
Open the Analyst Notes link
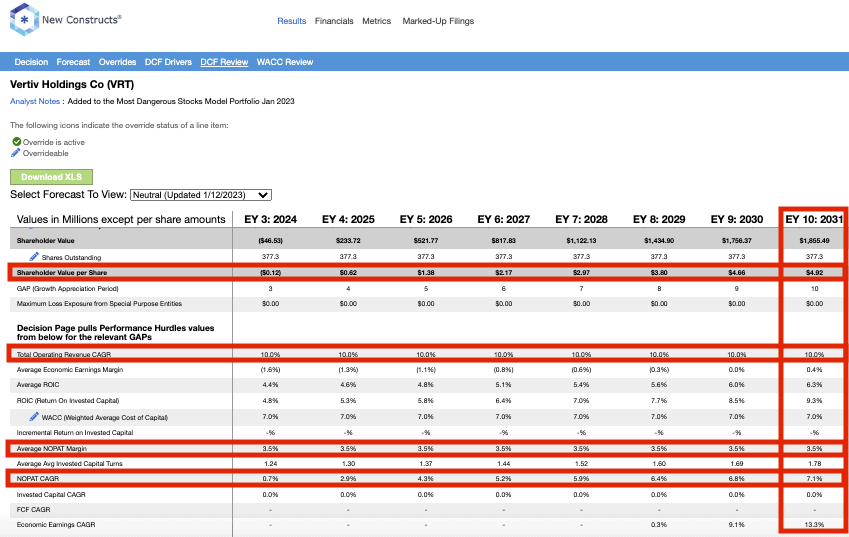[x=35, y=101]
